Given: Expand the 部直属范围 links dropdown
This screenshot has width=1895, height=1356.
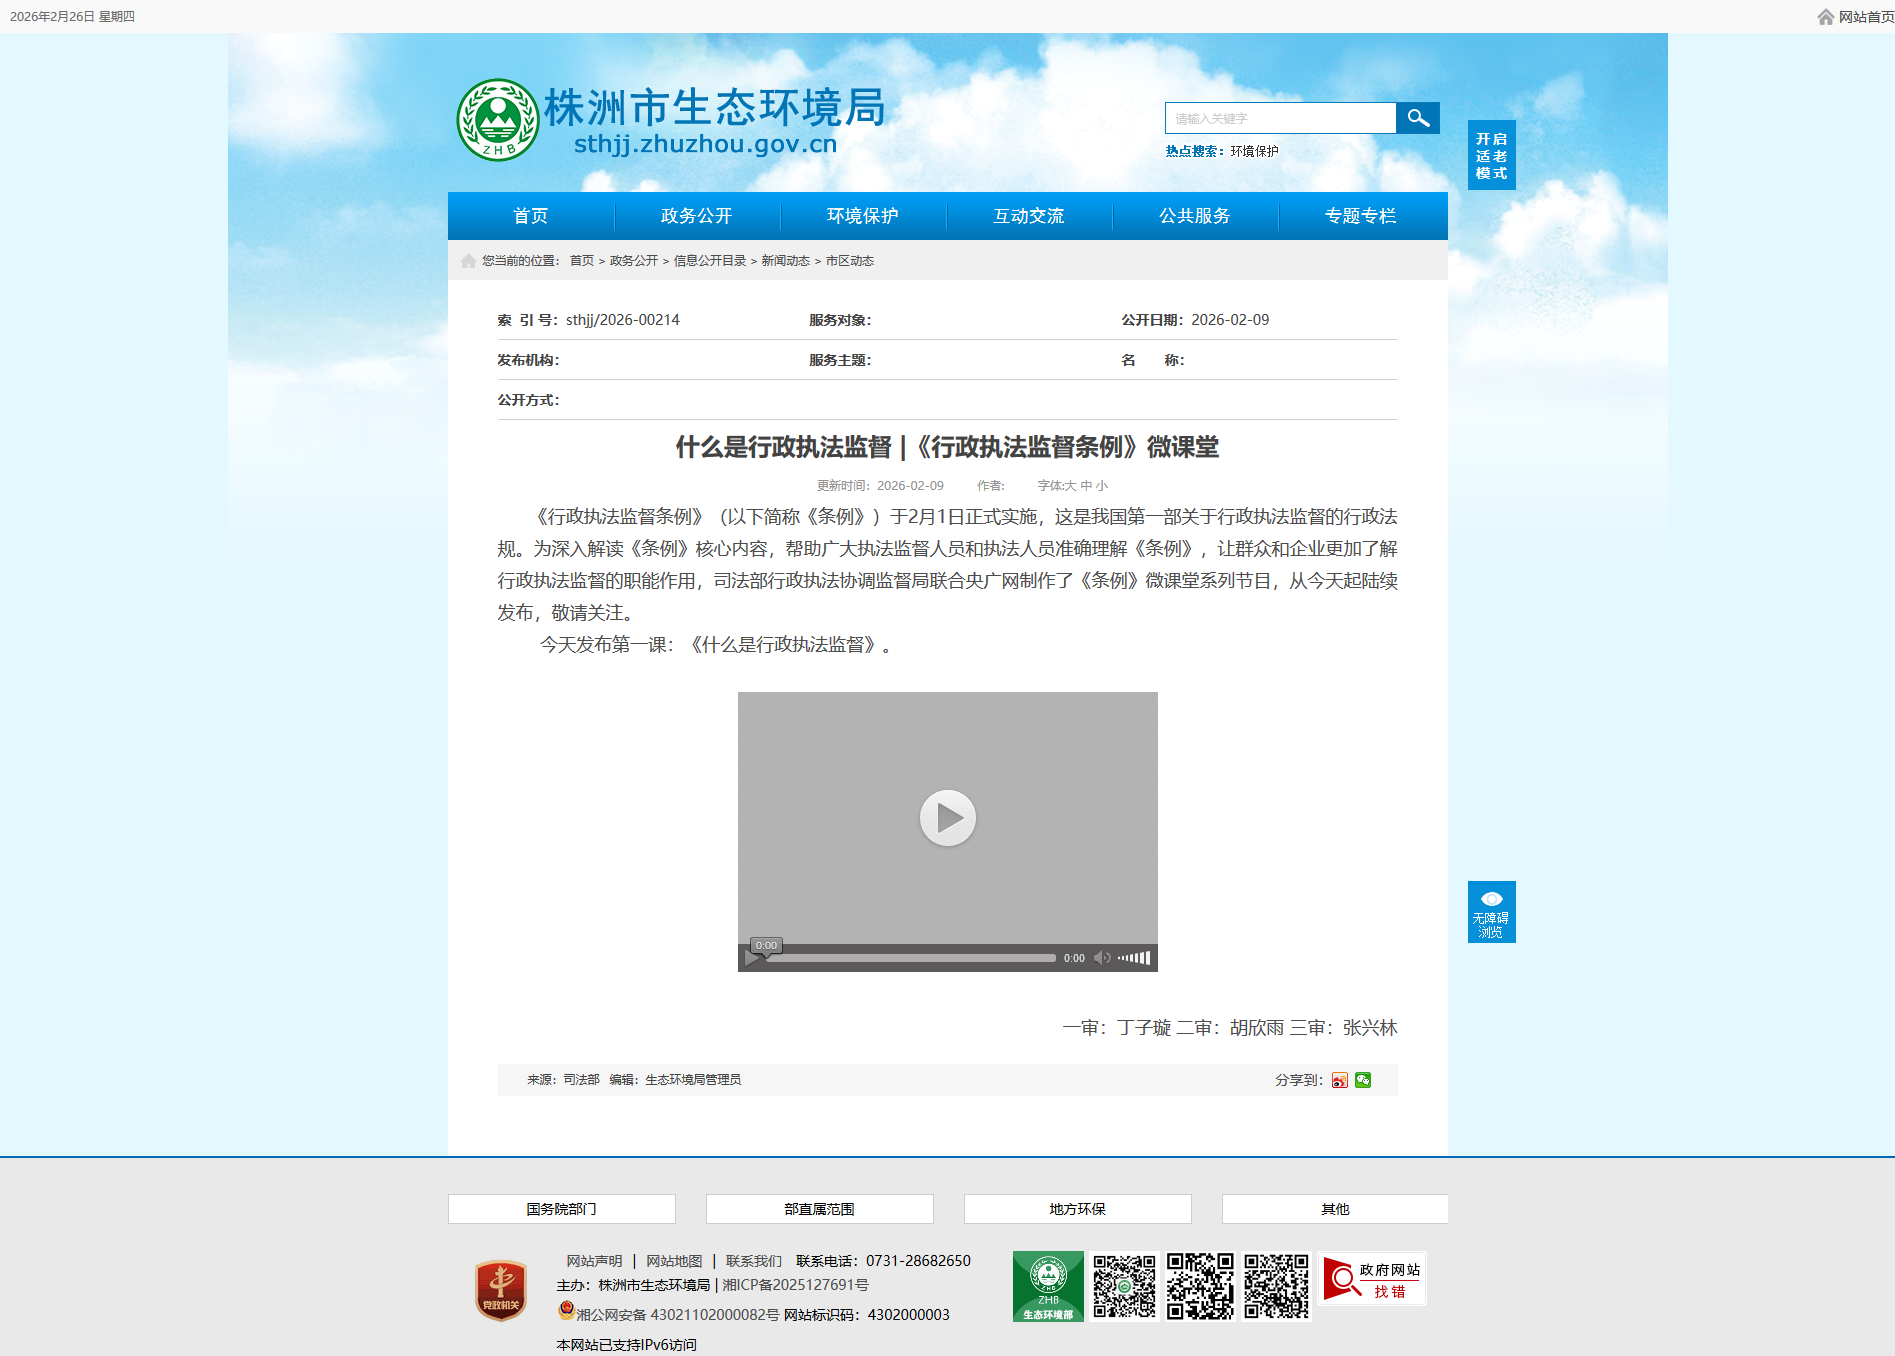Looking at the screenshot, I should pos(819,1209).
